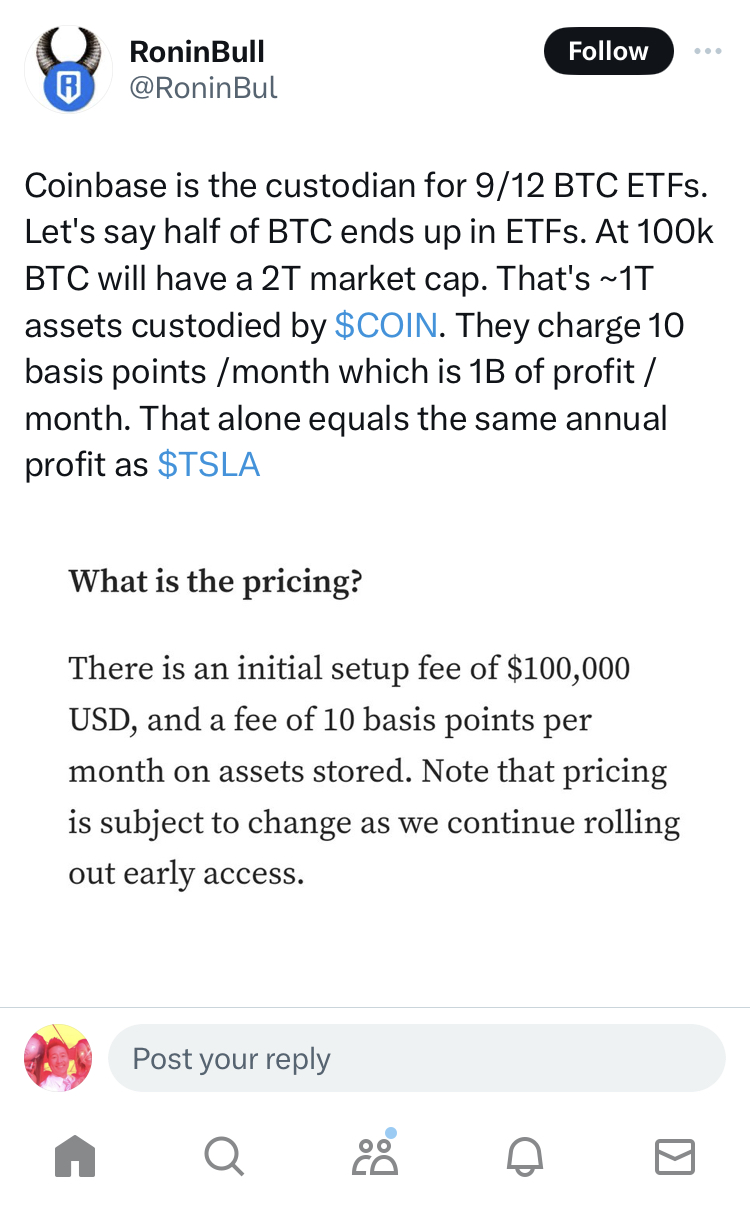Open the Notifications bell icon
The image size is (750, 1206).
click(x=524, y=1157)
